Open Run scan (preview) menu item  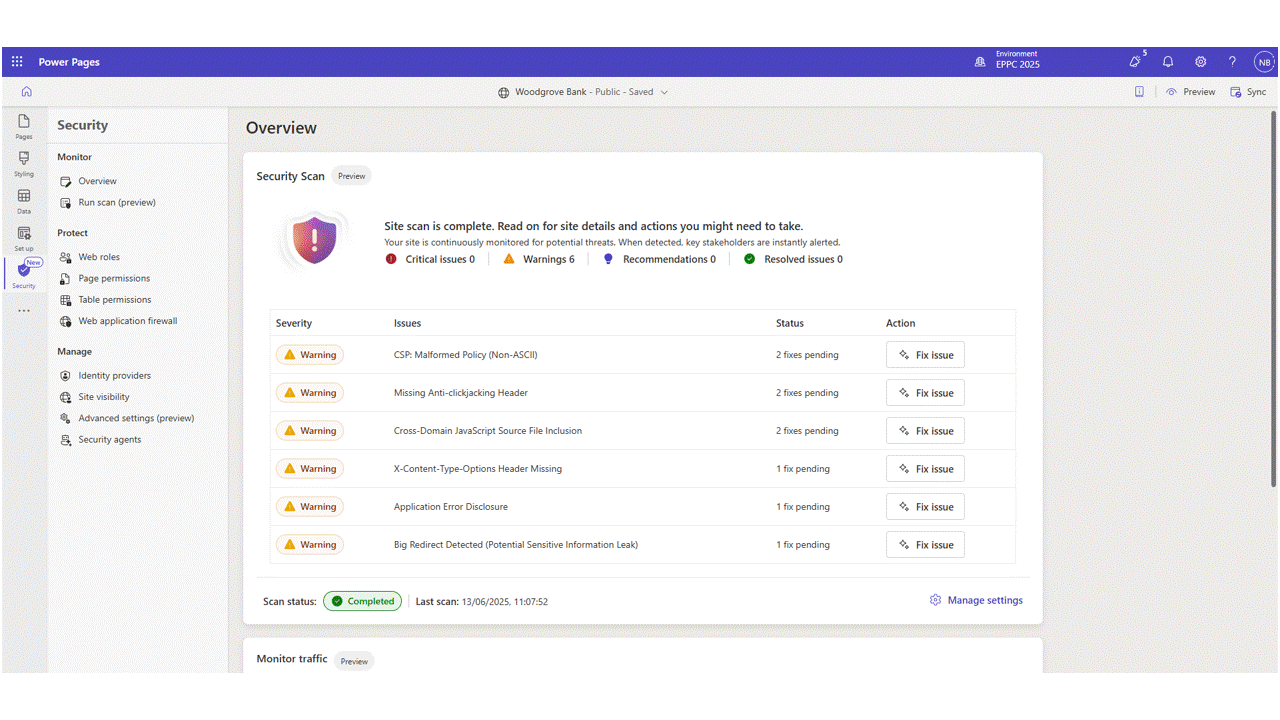pyautogui.click(x=116, y=202)
